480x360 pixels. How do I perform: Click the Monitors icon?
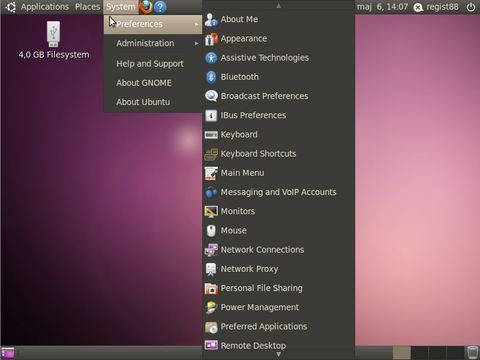click(211, 211)
